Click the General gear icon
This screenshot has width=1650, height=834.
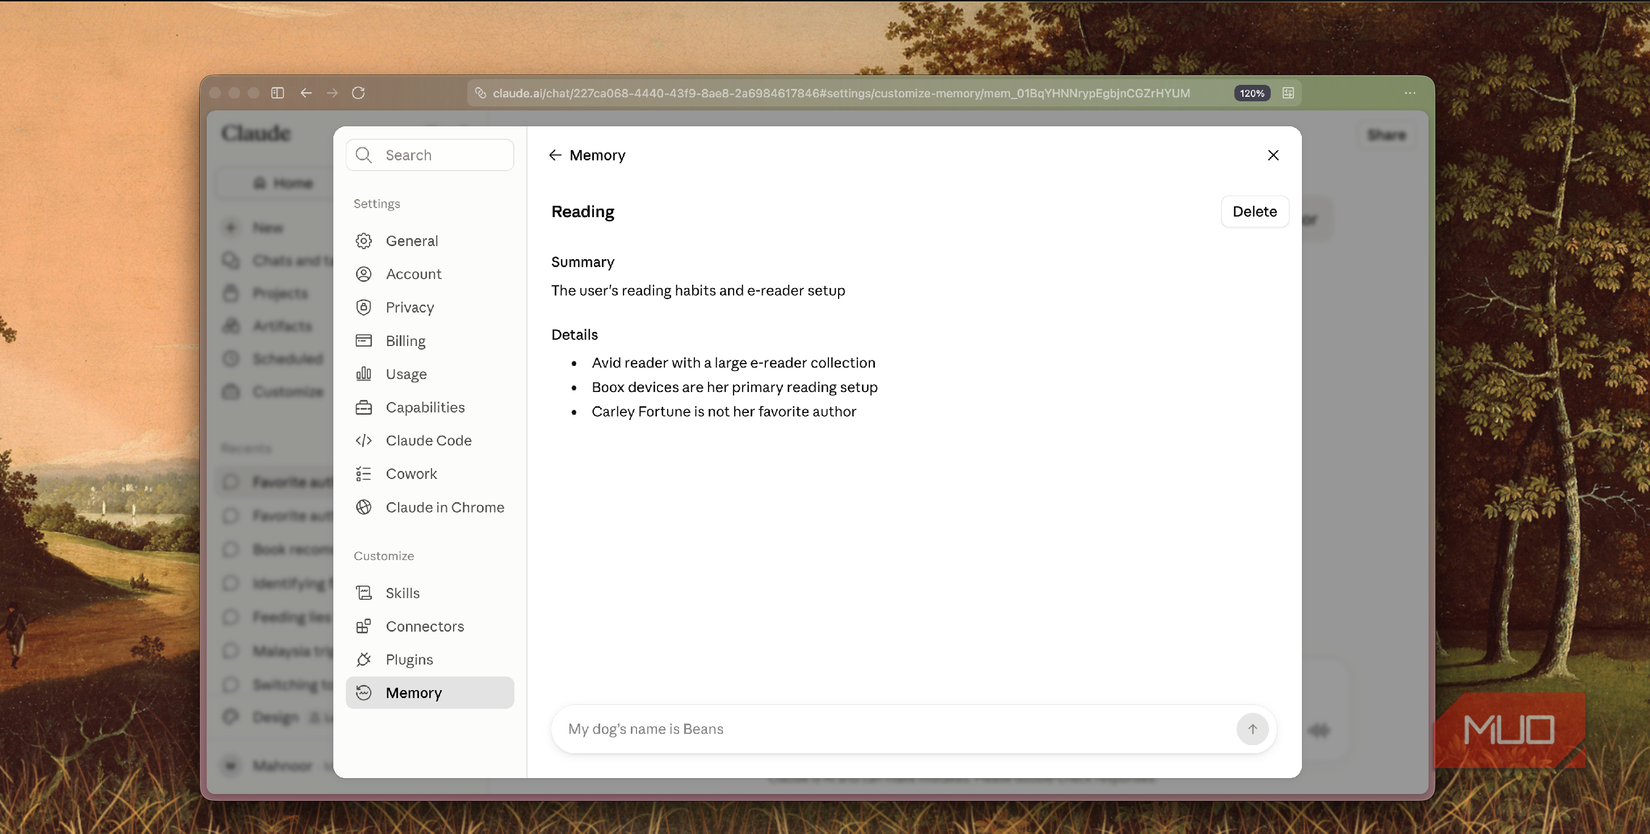364,241
